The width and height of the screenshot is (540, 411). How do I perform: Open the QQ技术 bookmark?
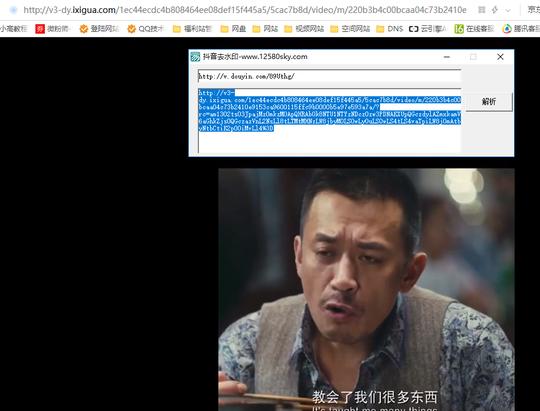145,29
